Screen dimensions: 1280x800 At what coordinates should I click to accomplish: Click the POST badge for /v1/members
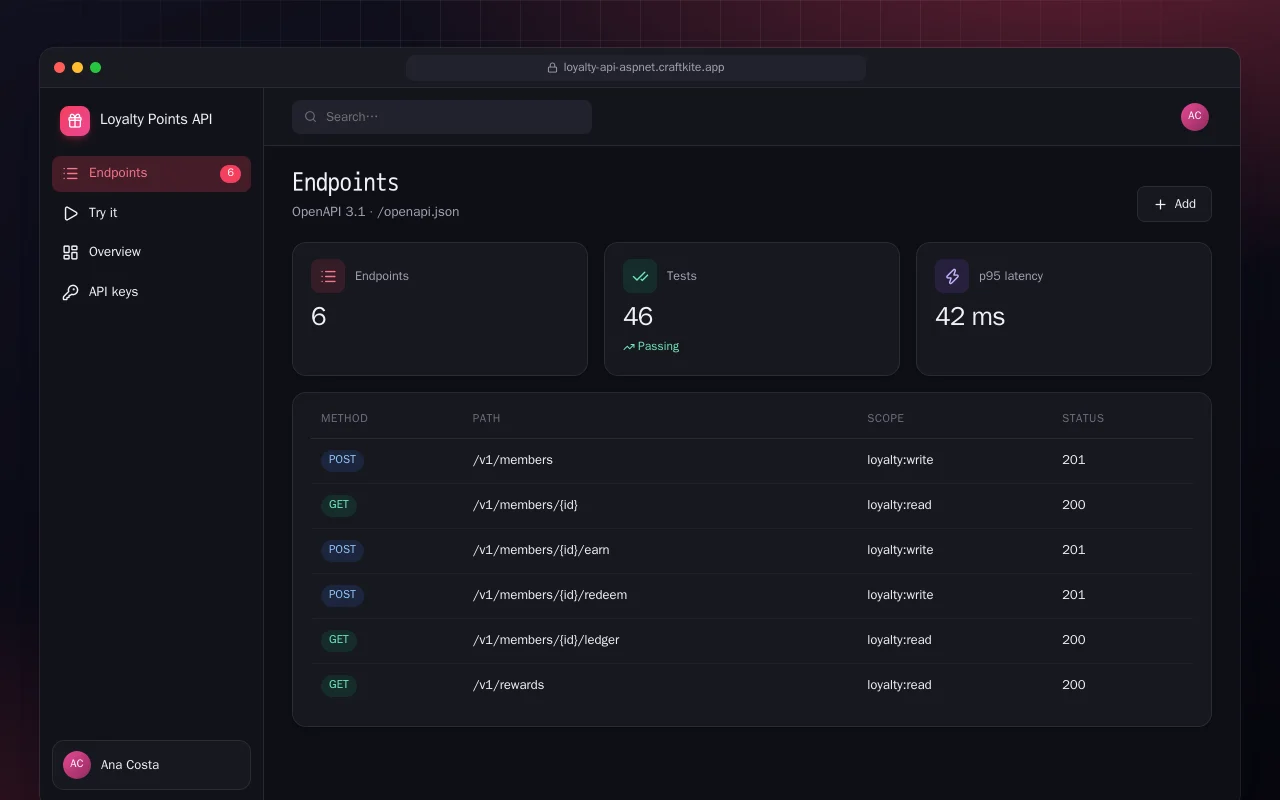click(x=342, y=460)
